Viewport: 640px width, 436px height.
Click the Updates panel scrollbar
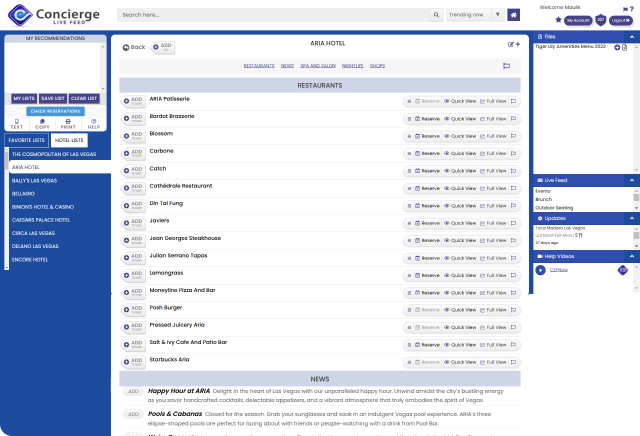636,237
